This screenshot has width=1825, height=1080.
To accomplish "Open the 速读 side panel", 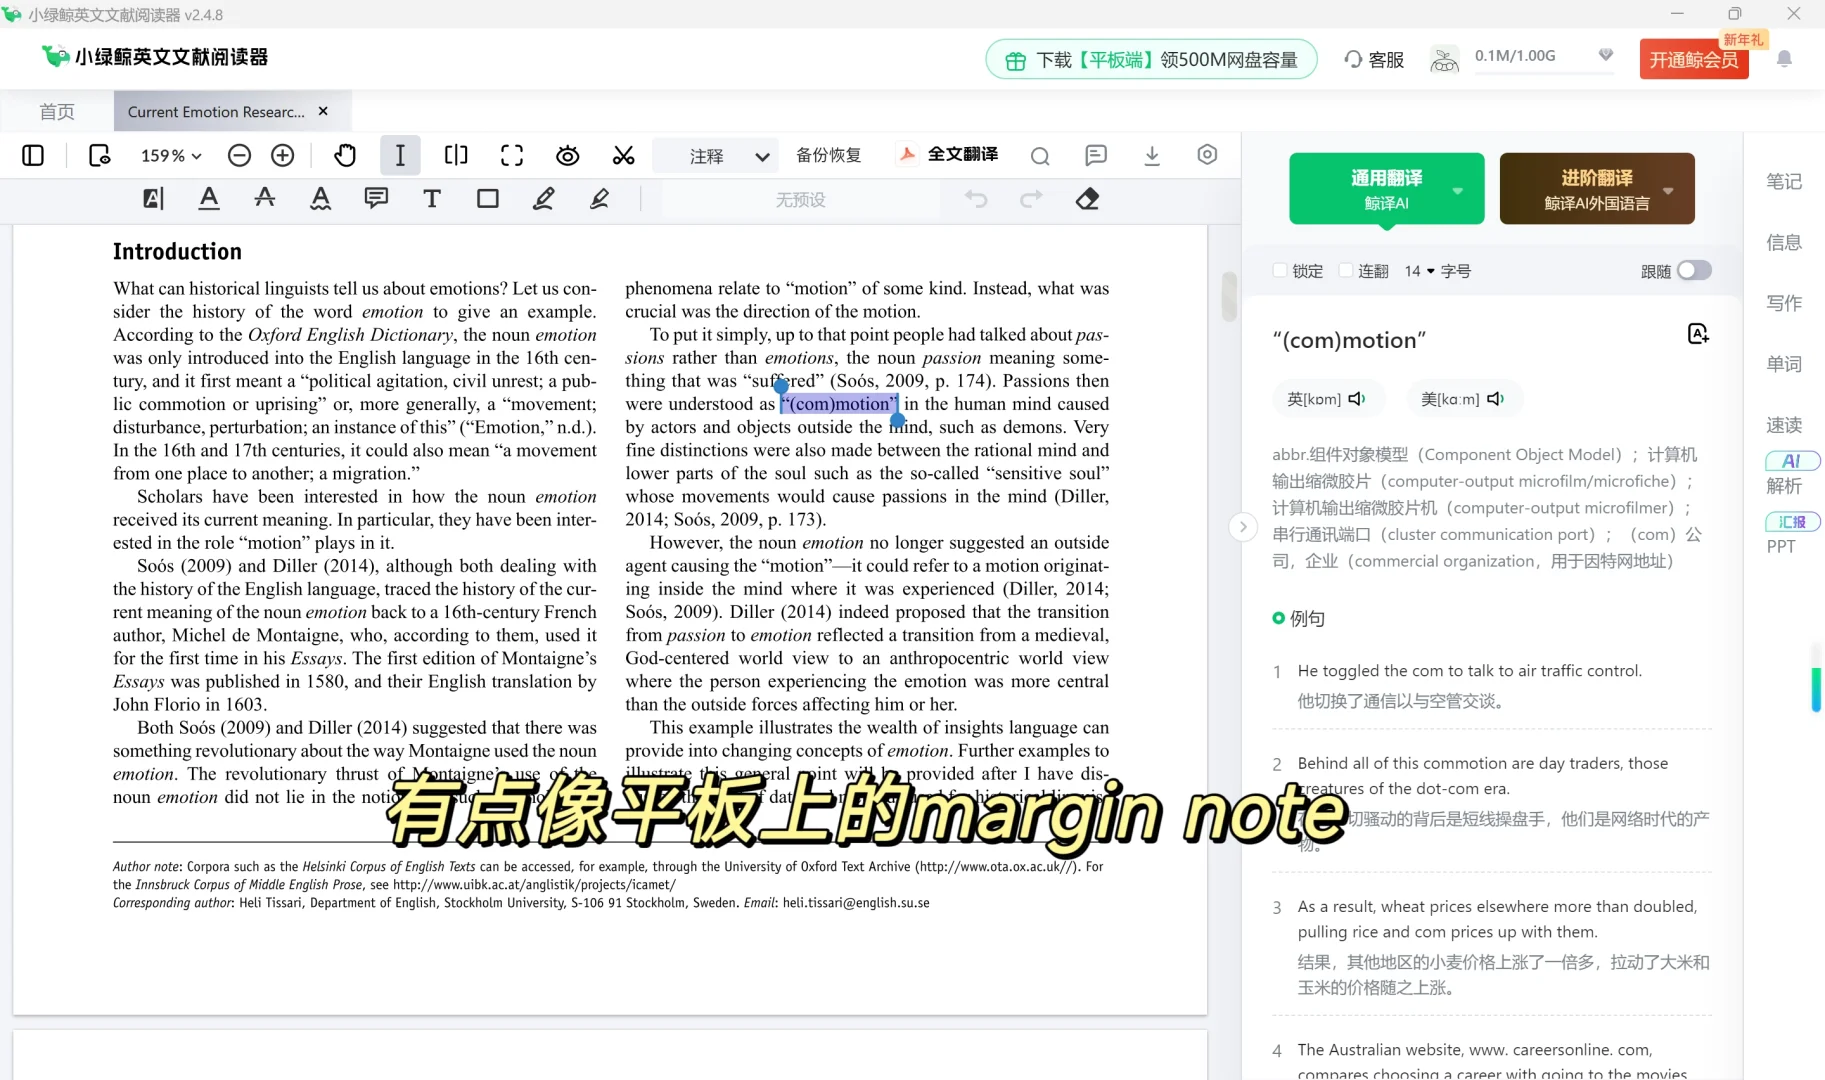I will coord(1784,425).
